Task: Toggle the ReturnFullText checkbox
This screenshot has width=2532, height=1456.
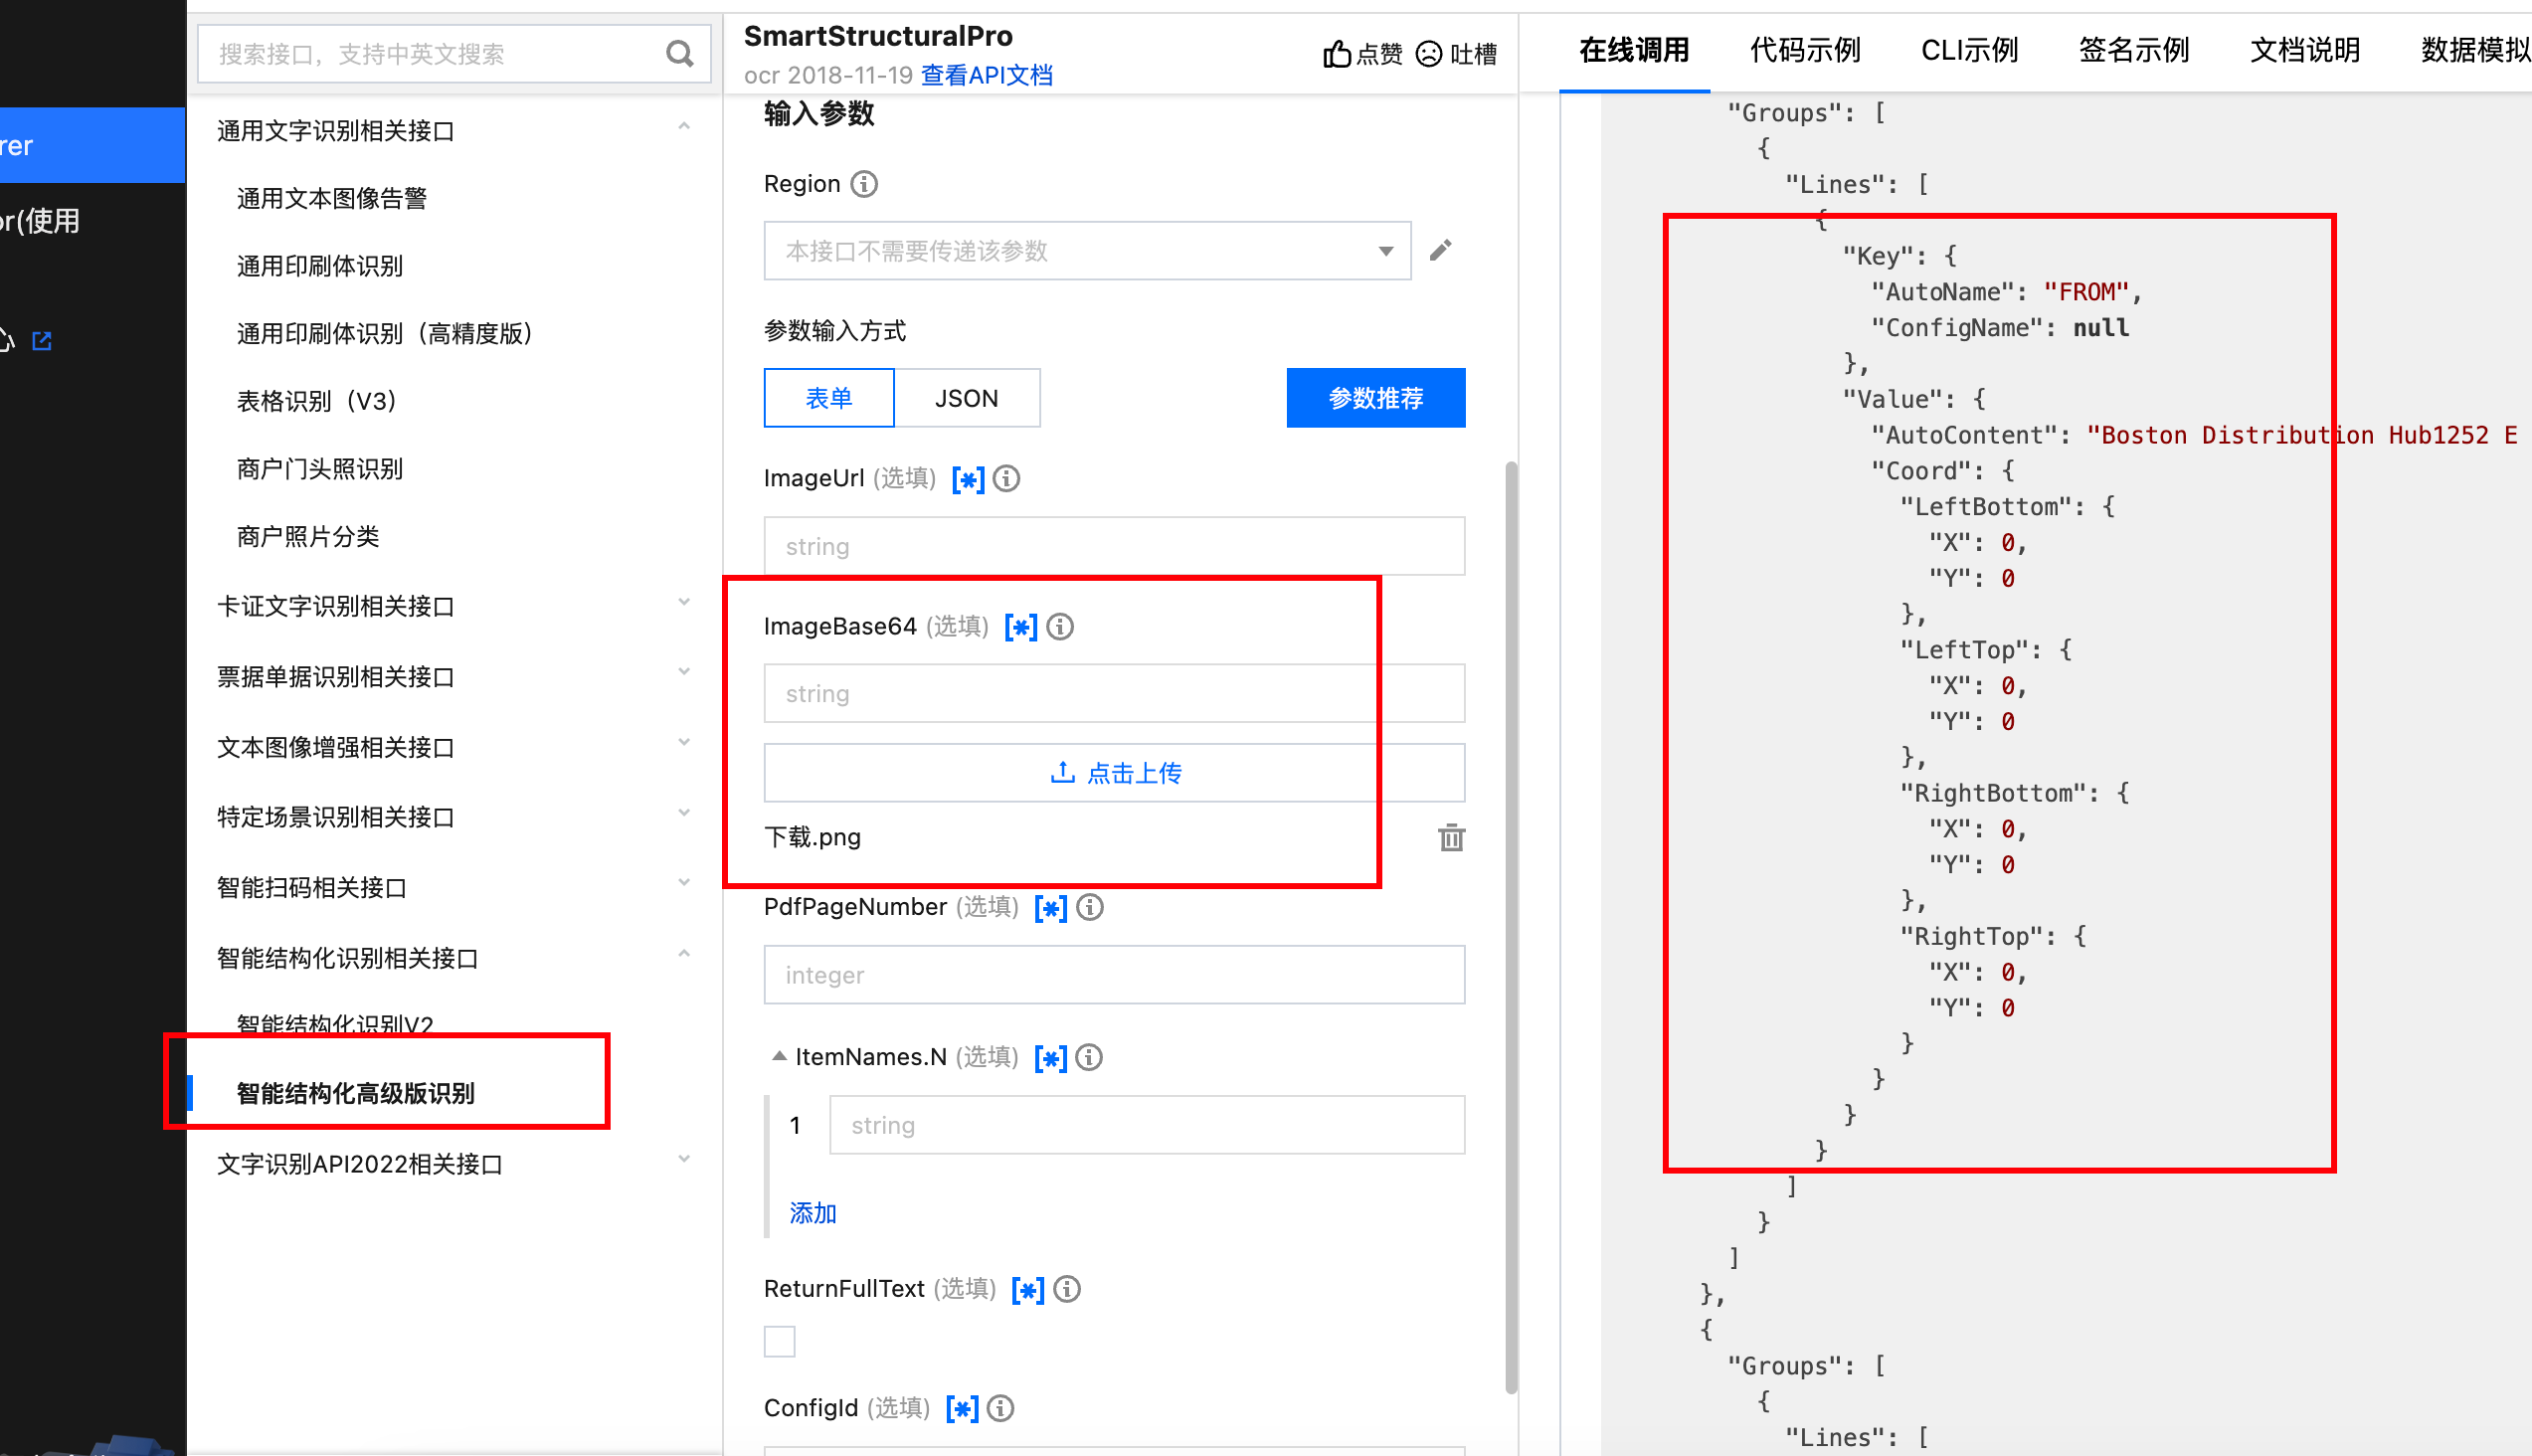Action: click(x=779, y=1341)
